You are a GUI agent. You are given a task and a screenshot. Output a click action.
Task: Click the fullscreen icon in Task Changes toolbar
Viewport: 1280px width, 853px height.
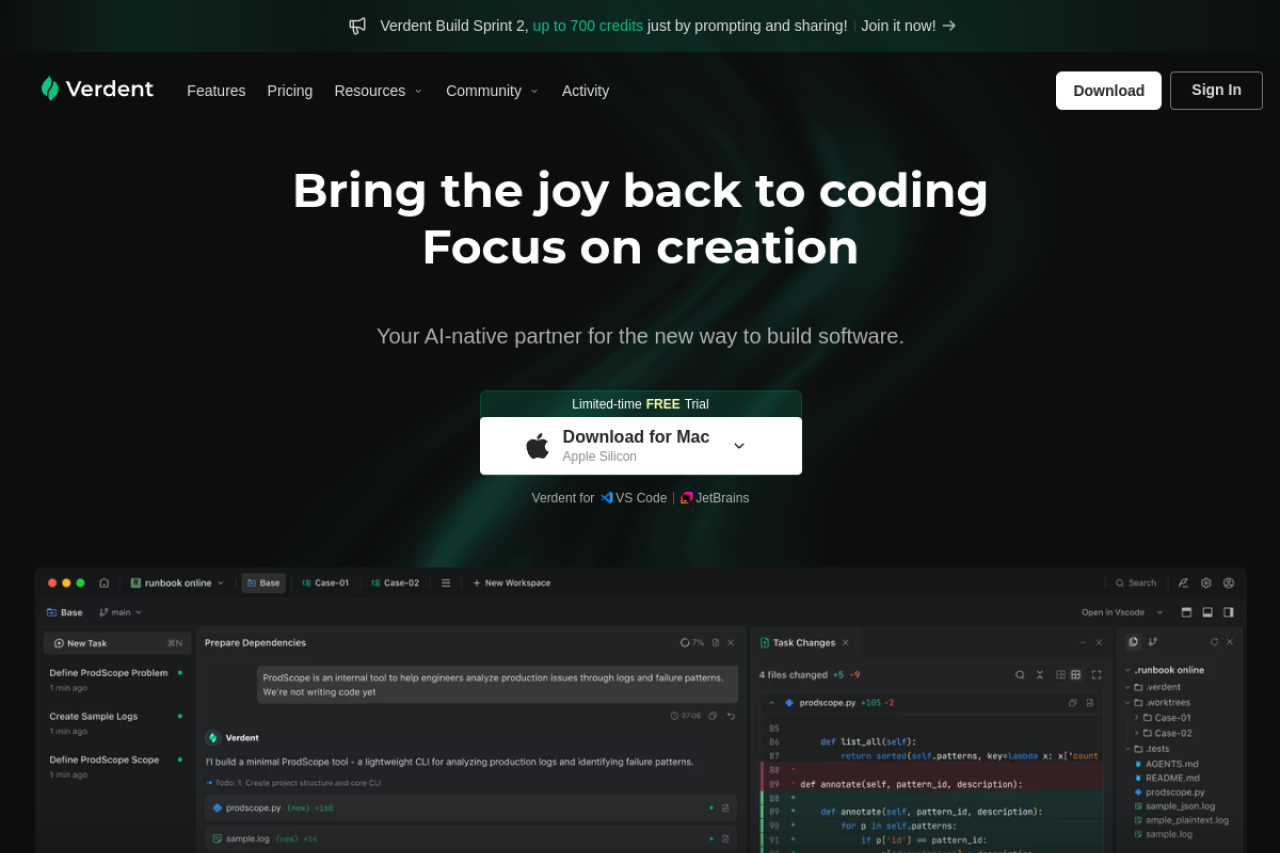[1096, 675]
